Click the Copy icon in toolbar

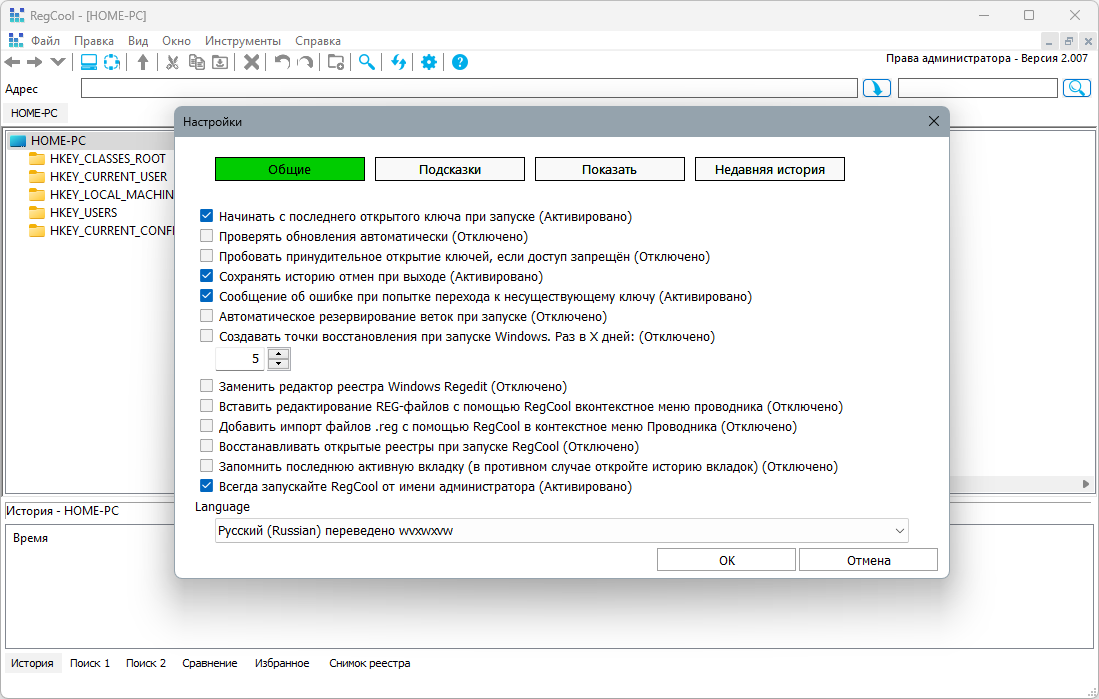pyautogui.click(x=197, y=62)
